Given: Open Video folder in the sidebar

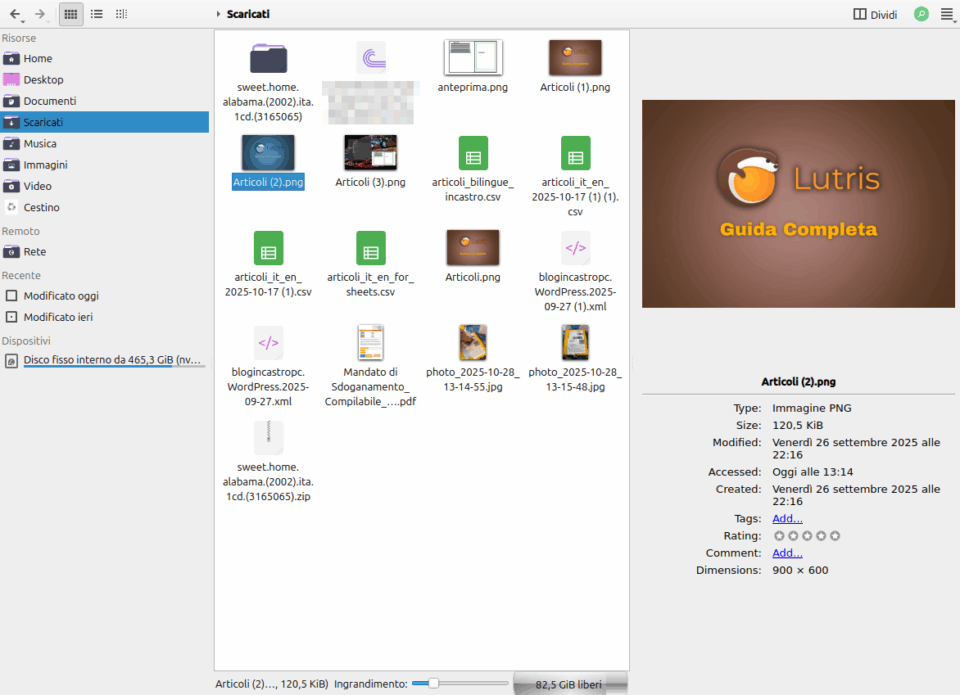Looking at the screenshot, I should point(104,186).
